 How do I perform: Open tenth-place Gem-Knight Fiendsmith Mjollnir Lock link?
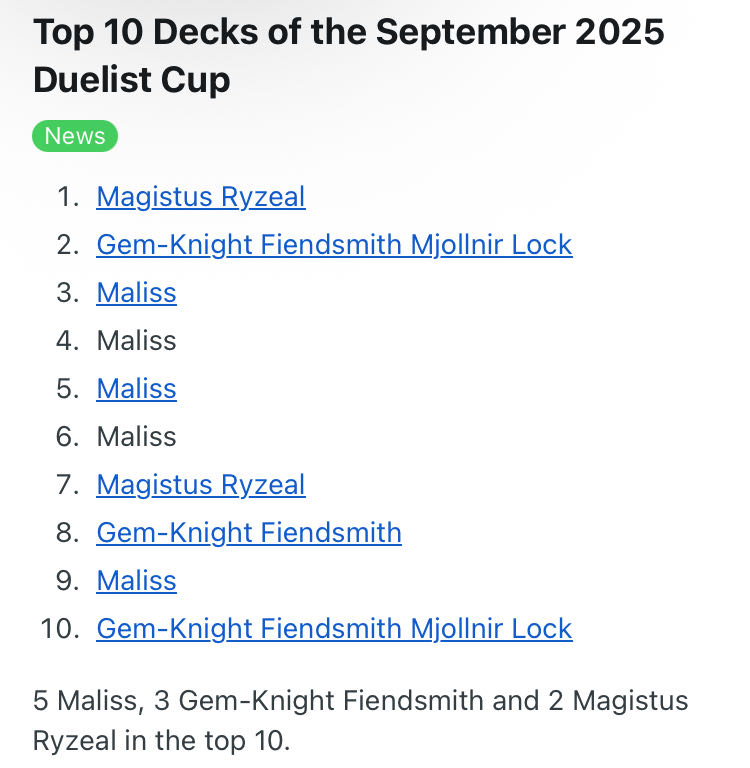pos(334,629)
